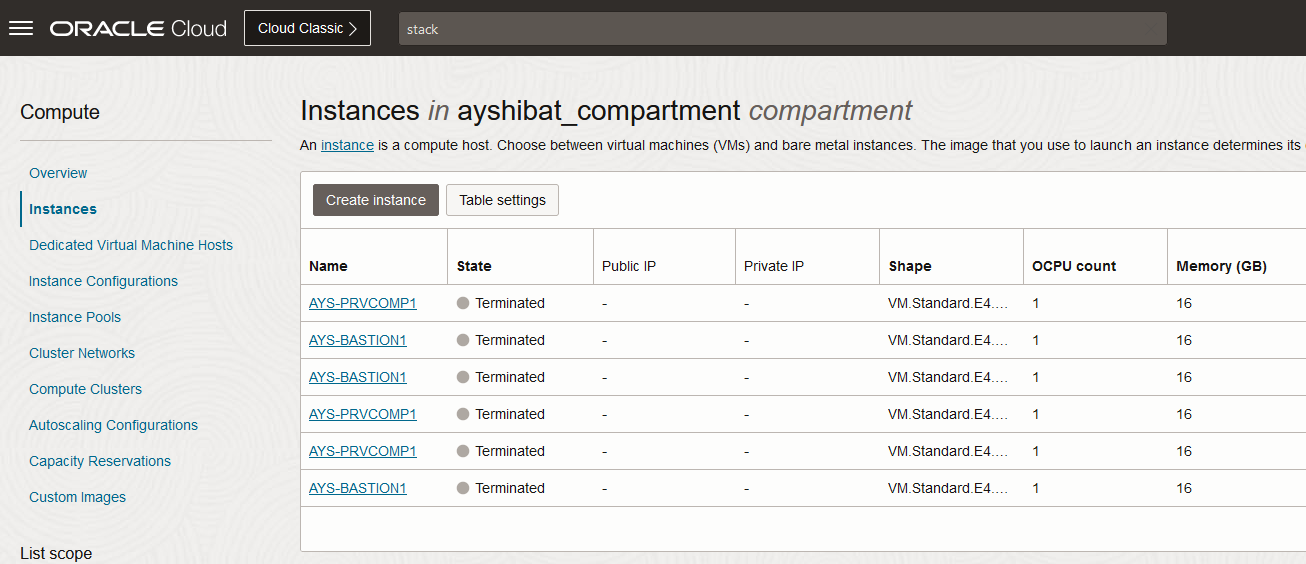Open the Cloud Classic switcher

(x=307, y=28)
